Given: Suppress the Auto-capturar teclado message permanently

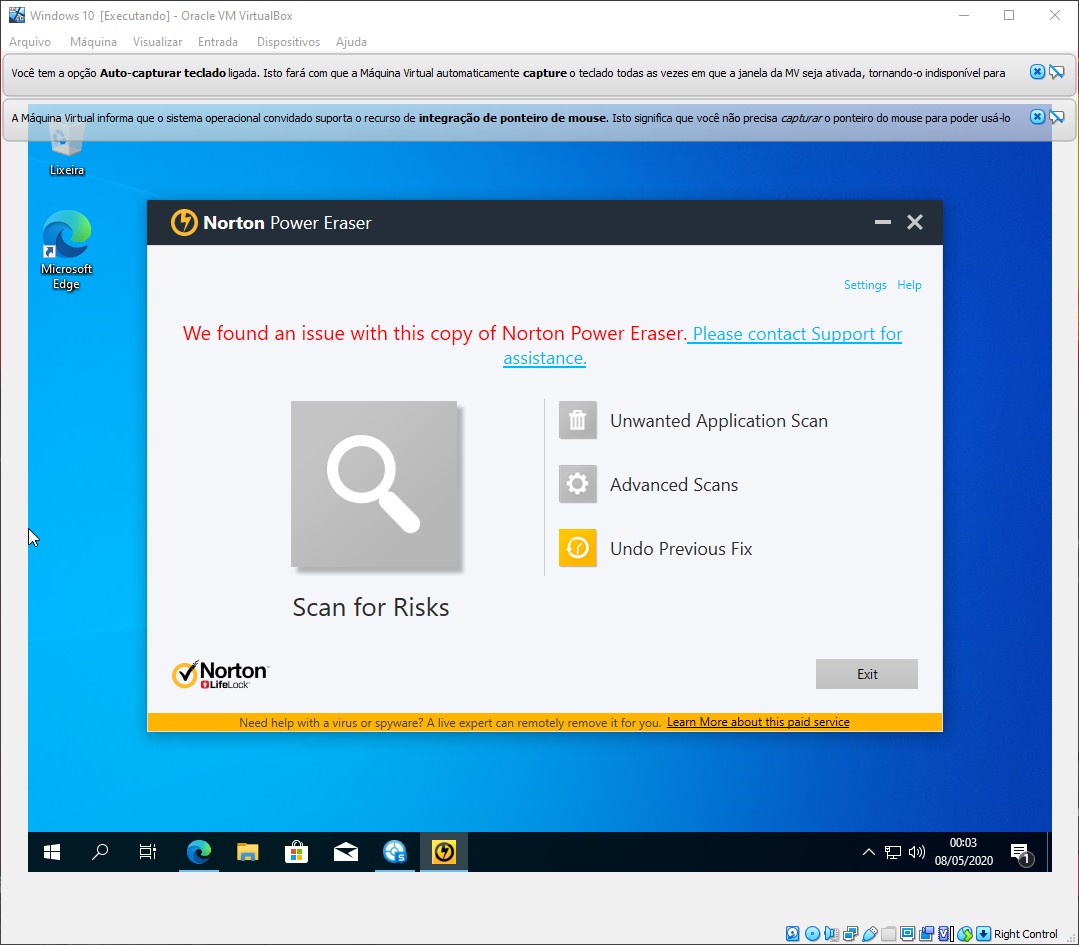Looking at the screenshot, I should click(1057, 72).
